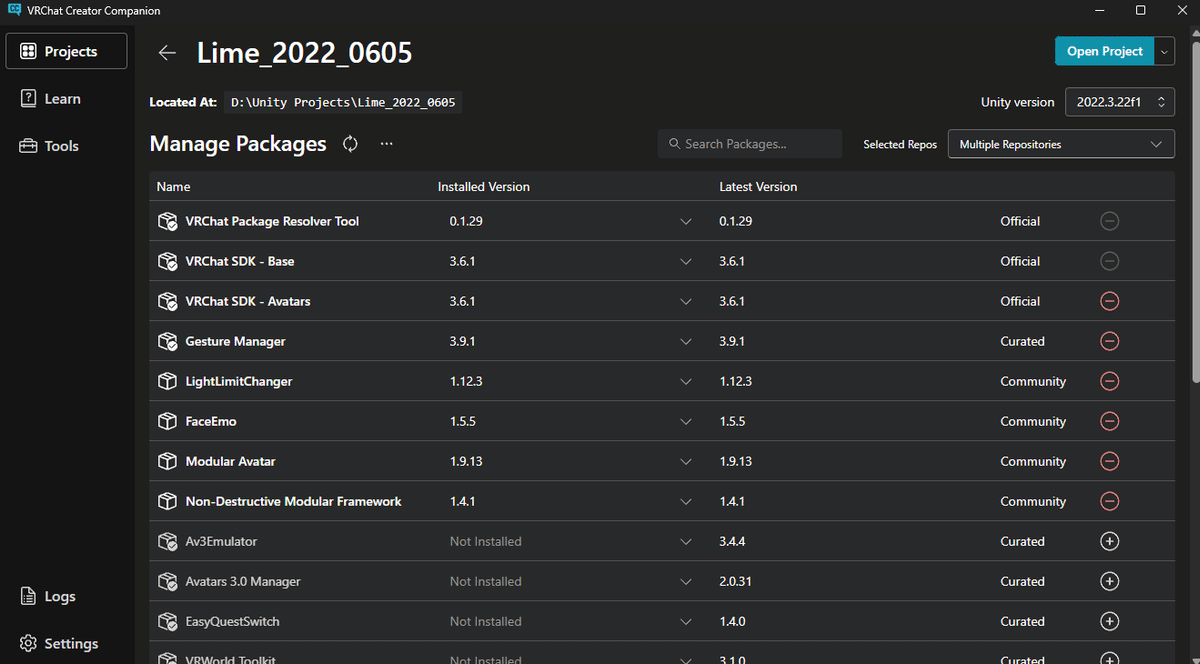Click installed version 1.9.13 of Modular Avatar
This screenshot has height=664, width=1200.
click(x=466, y=461)
